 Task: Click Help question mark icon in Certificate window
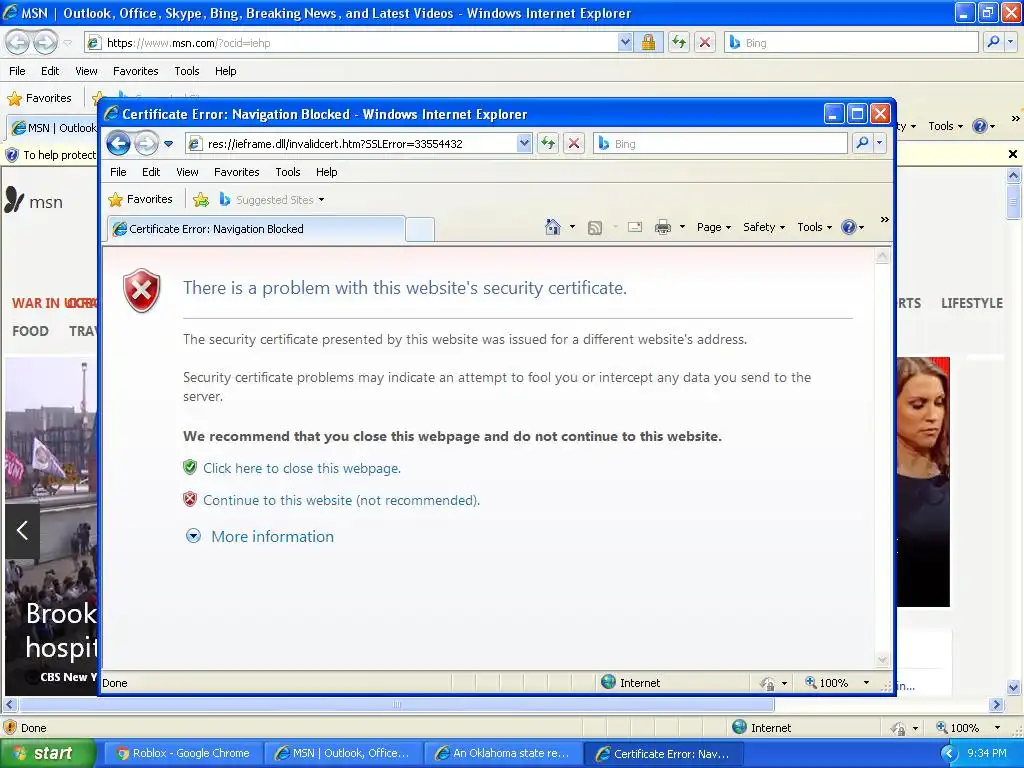coord(848,227)
